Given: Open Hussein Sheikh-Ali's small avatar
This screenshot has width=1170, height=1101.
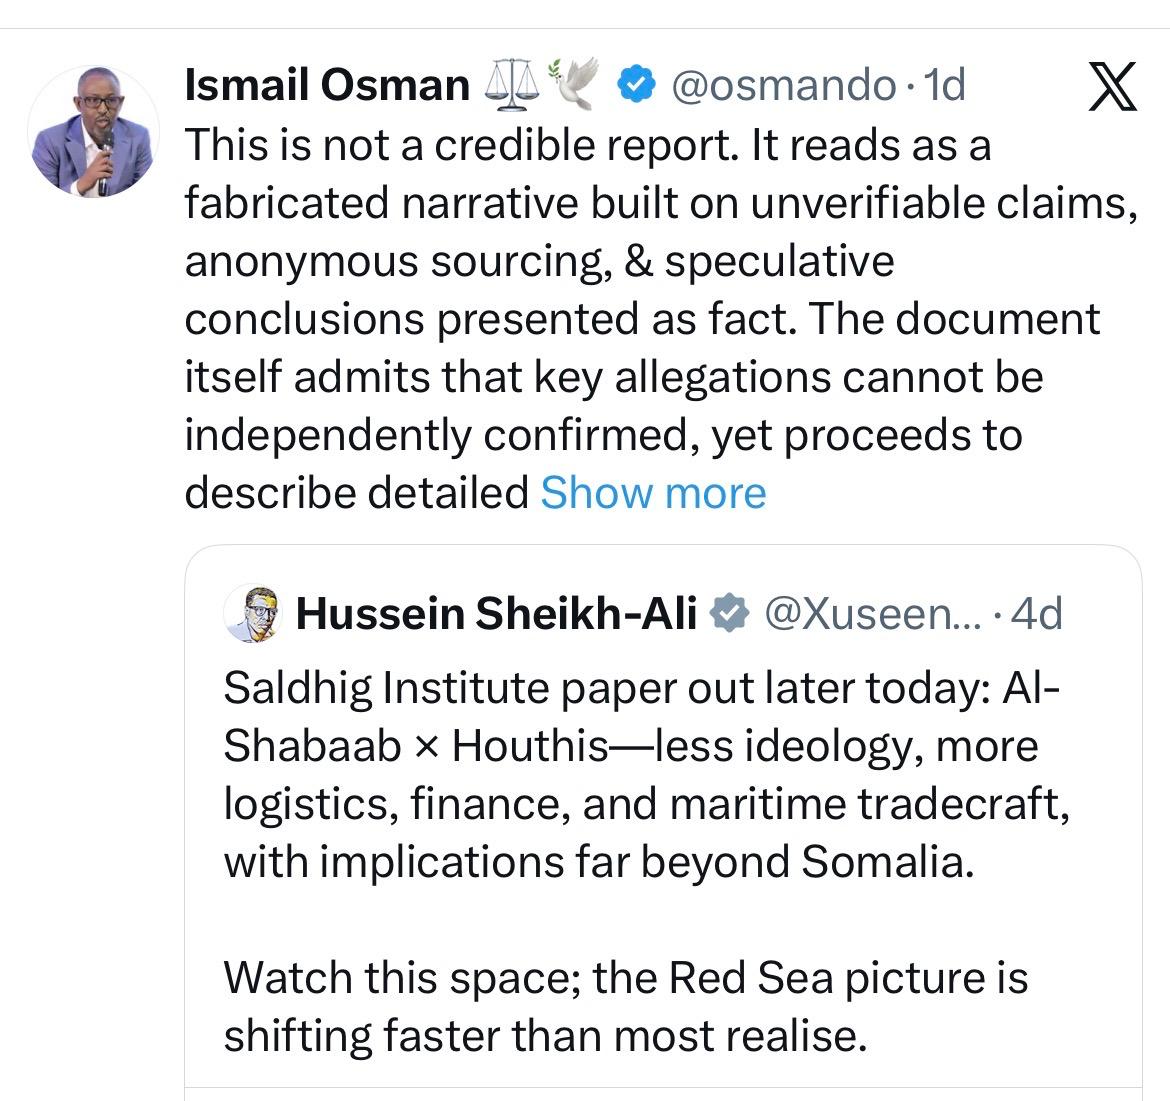Looking at the screenshot, I should pyautogui.click(x=251, y=613).
